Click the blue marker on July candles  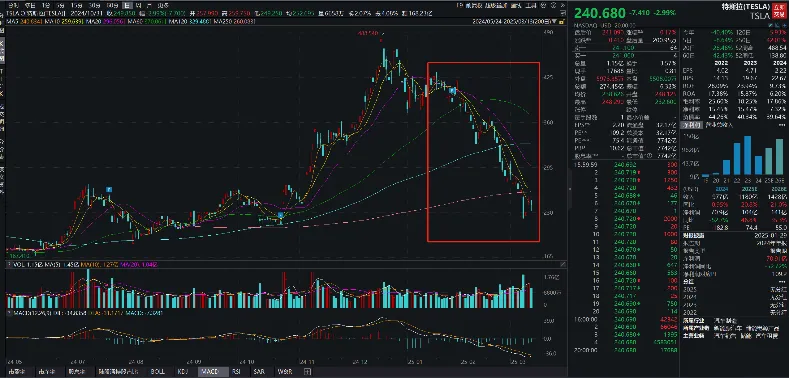pyautogui.click(x=109, y=190)
